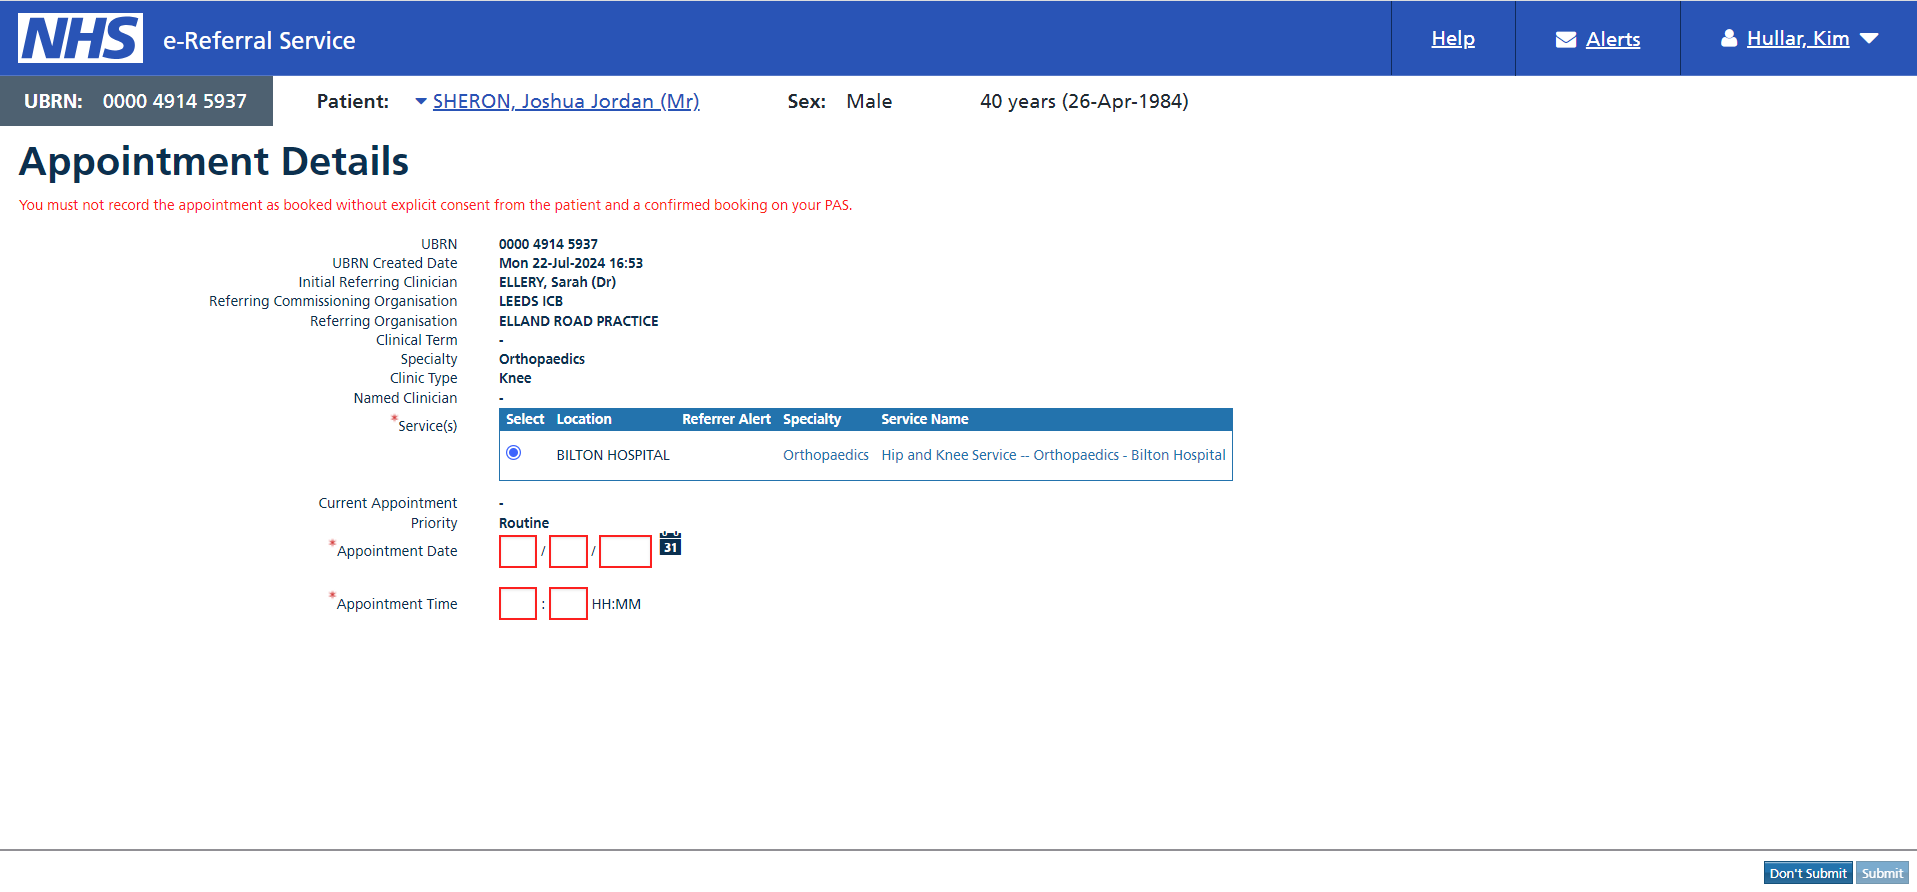Click the Knee clinic type value
Image resolution: width=1917 pixels, height=892 pixels.
coord(515,378)
